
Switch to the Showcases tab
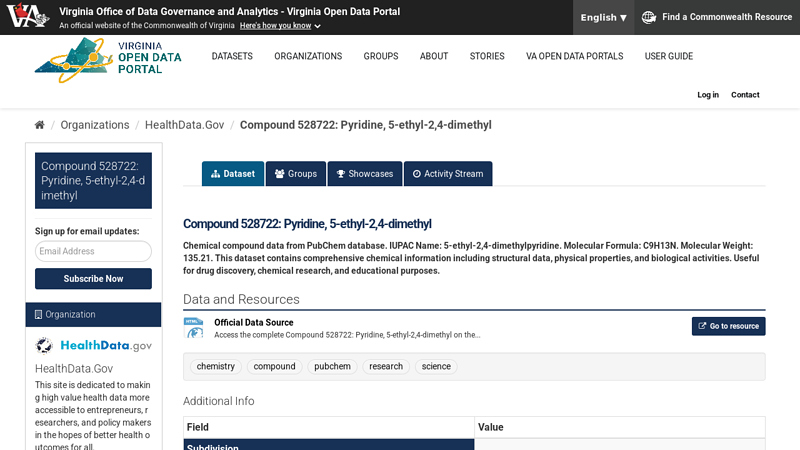365,174
